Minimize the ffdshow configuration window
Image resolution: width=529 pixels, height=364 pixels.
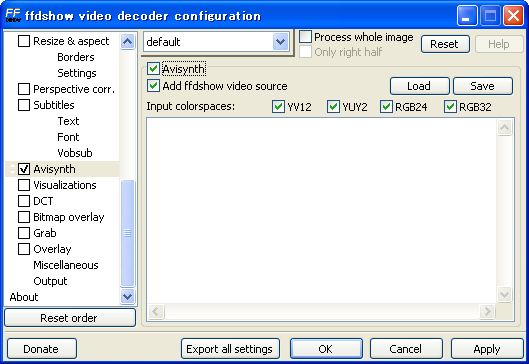point(467,16)
